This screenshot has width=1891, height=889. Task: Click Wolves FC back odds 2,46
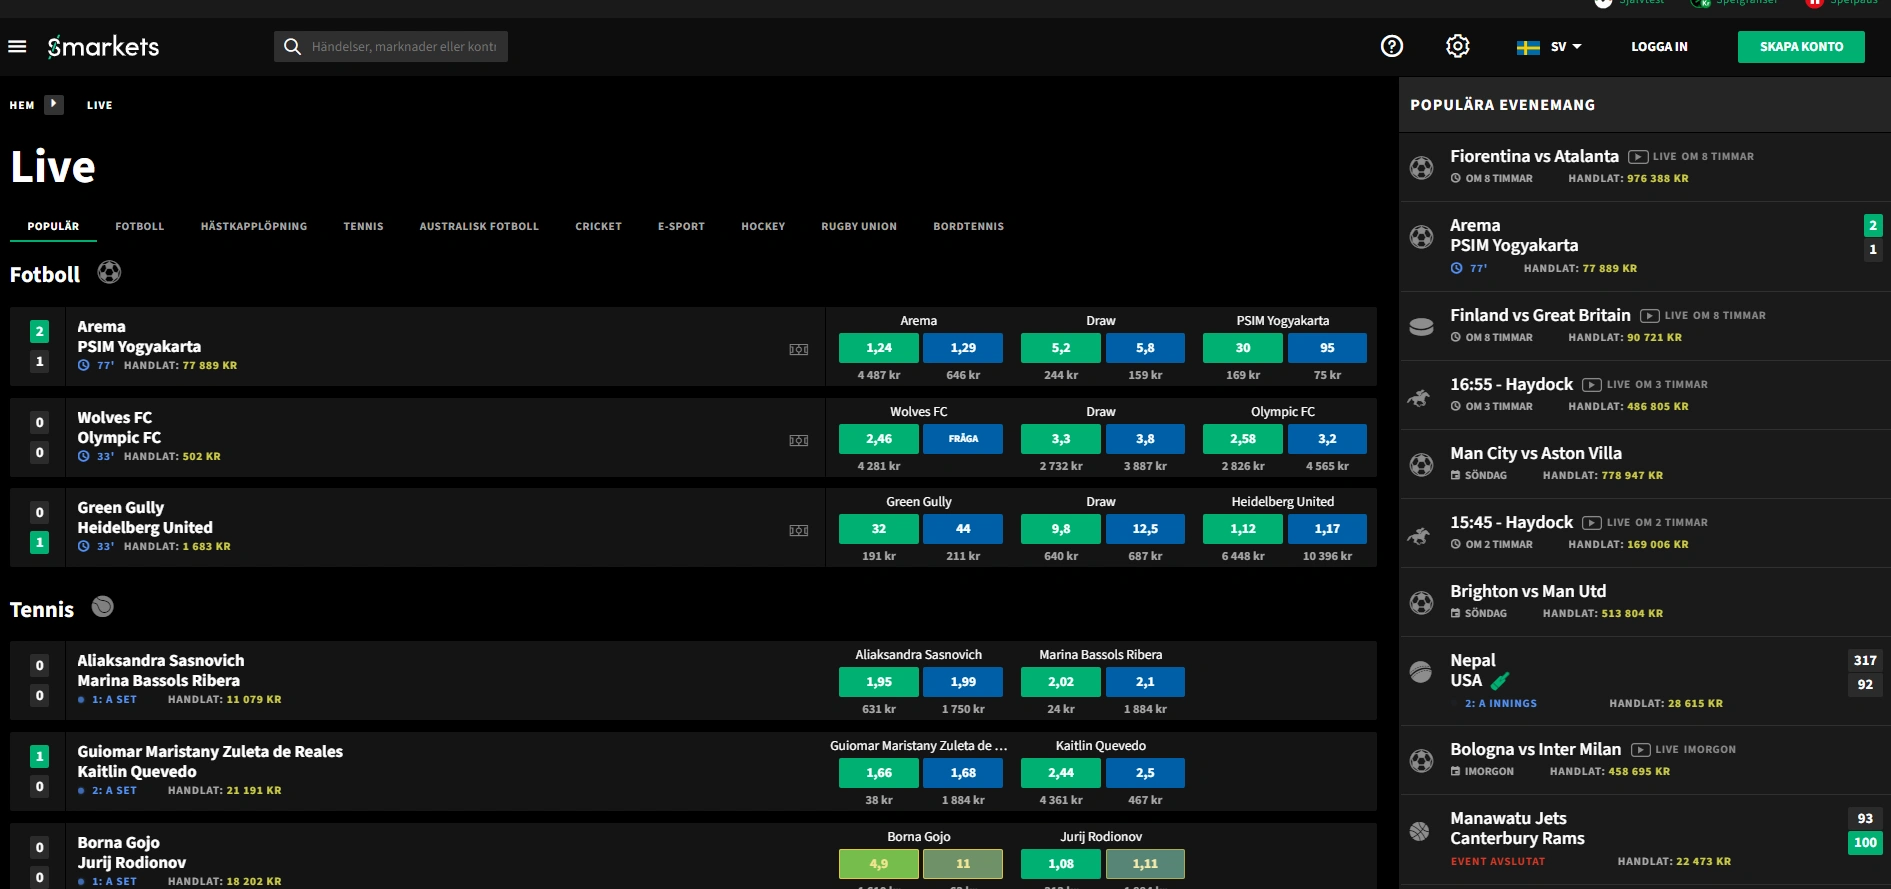click(x=879, y=439)
